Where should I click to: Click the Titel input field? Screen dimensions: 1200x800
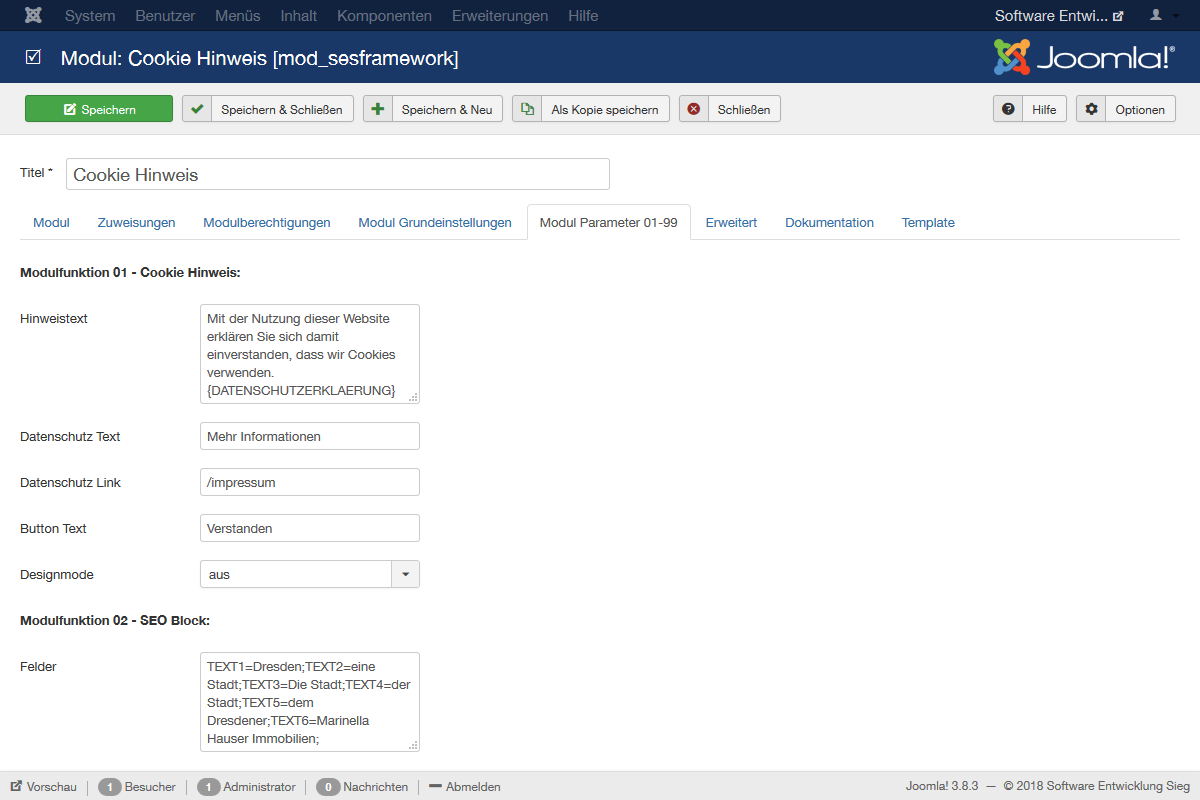pyautogui.click(x=338, y=174)
